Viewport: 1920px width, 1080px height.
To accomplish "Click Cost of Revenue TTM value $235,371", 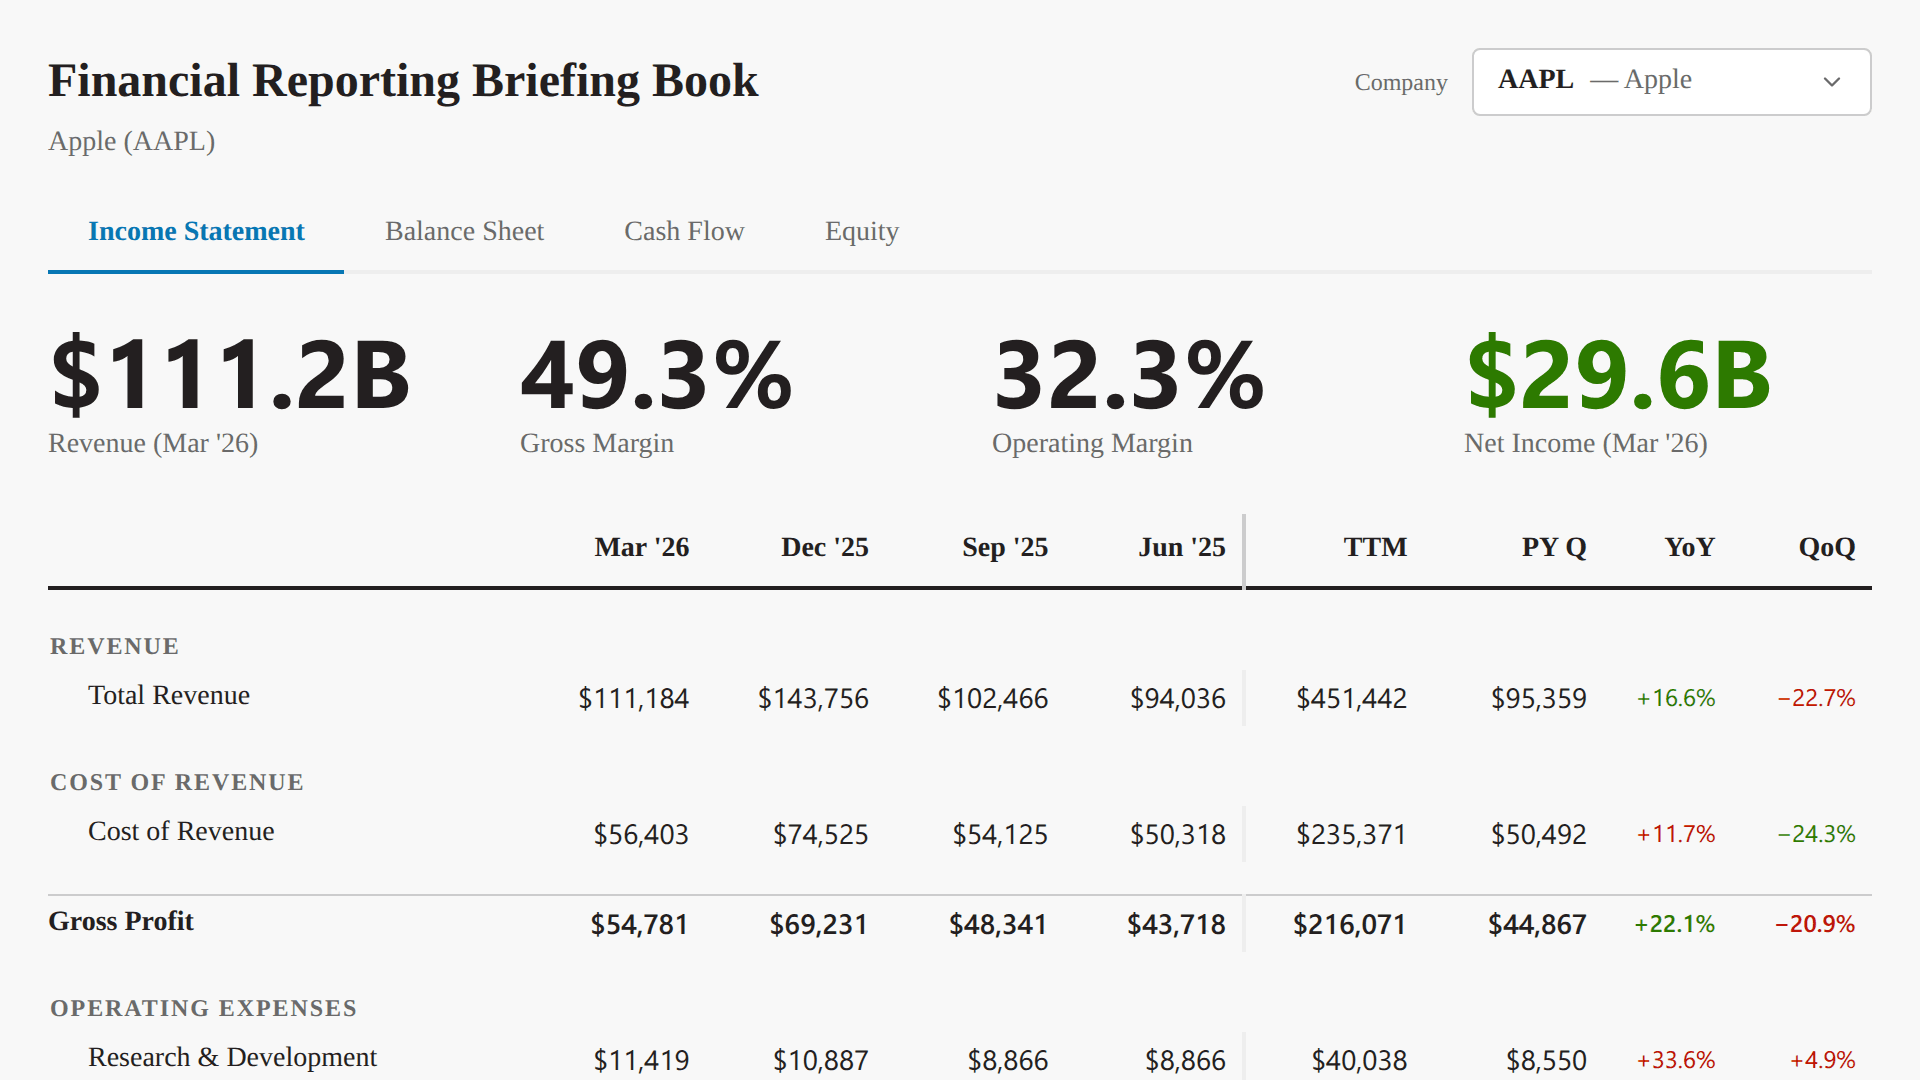I will point(1351,834).
